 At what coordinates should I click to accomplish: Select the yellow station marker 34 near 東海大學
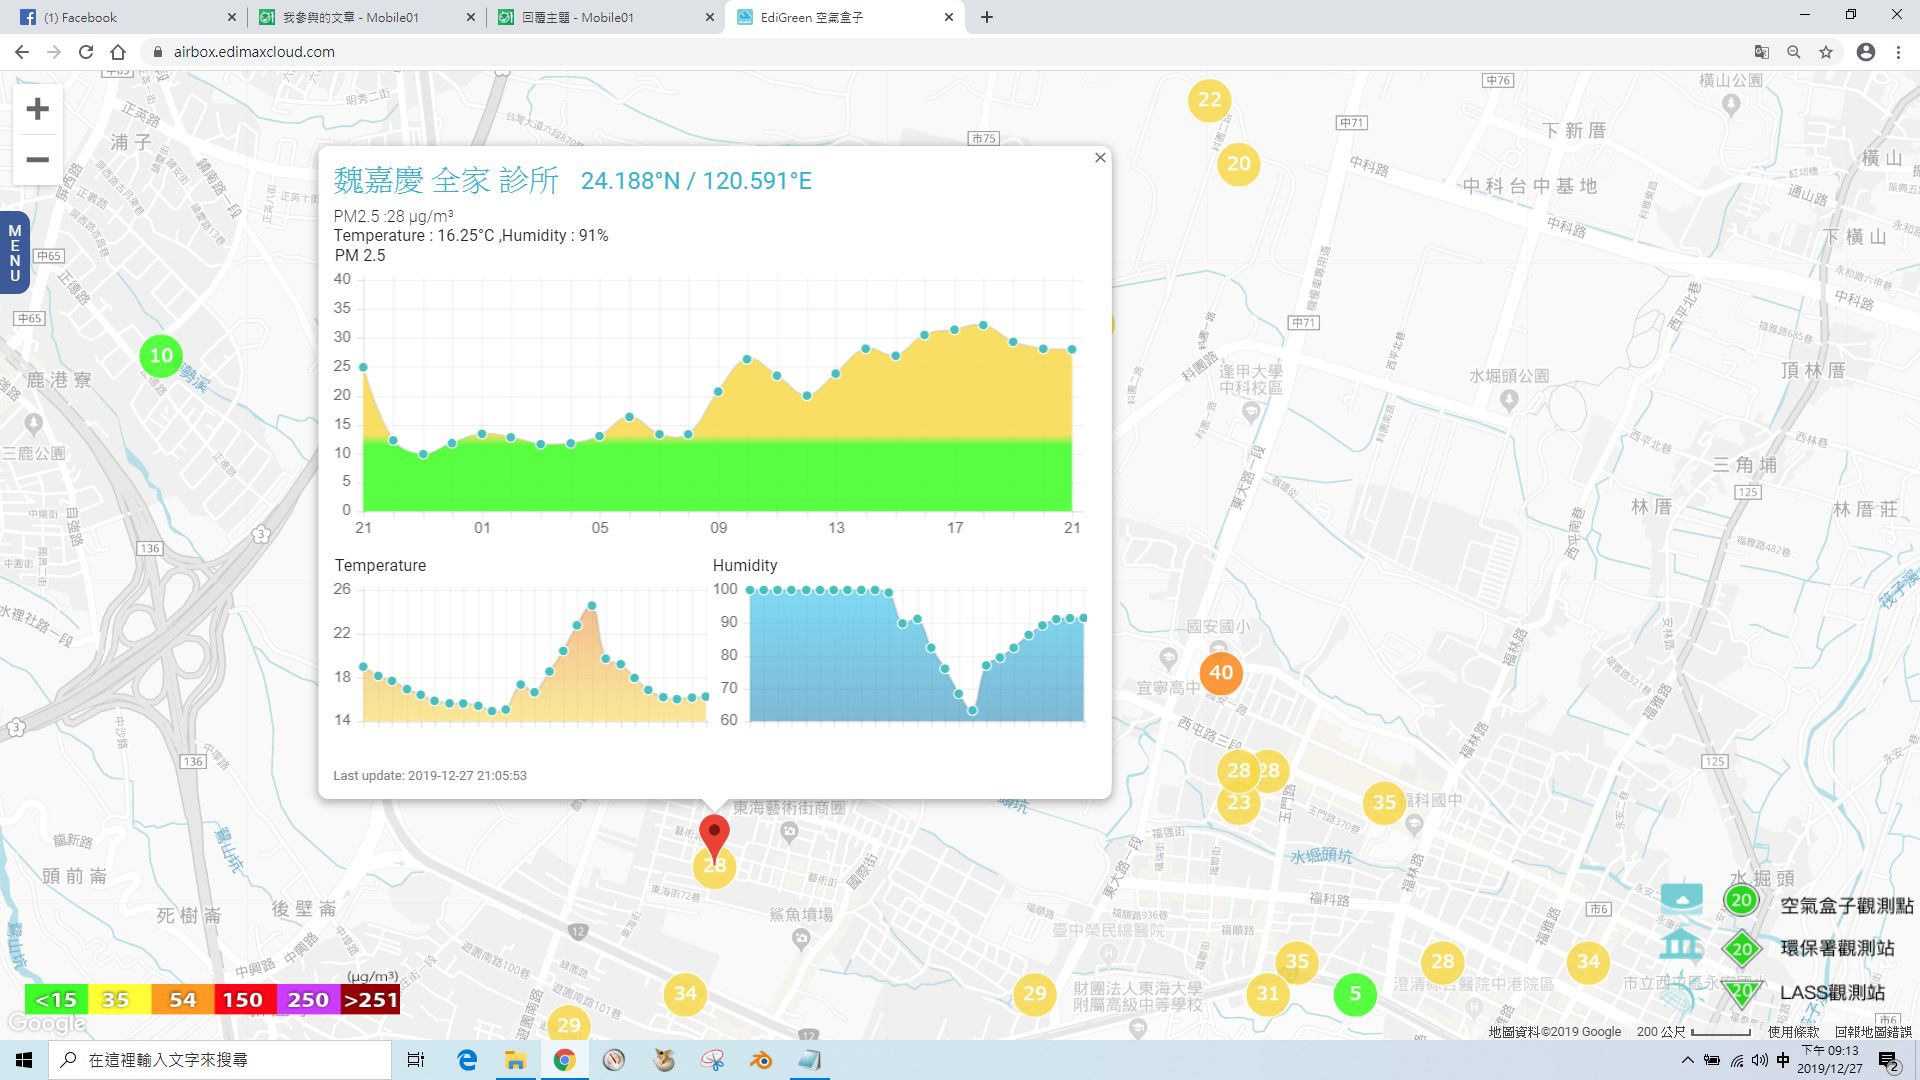coord(685,994)
